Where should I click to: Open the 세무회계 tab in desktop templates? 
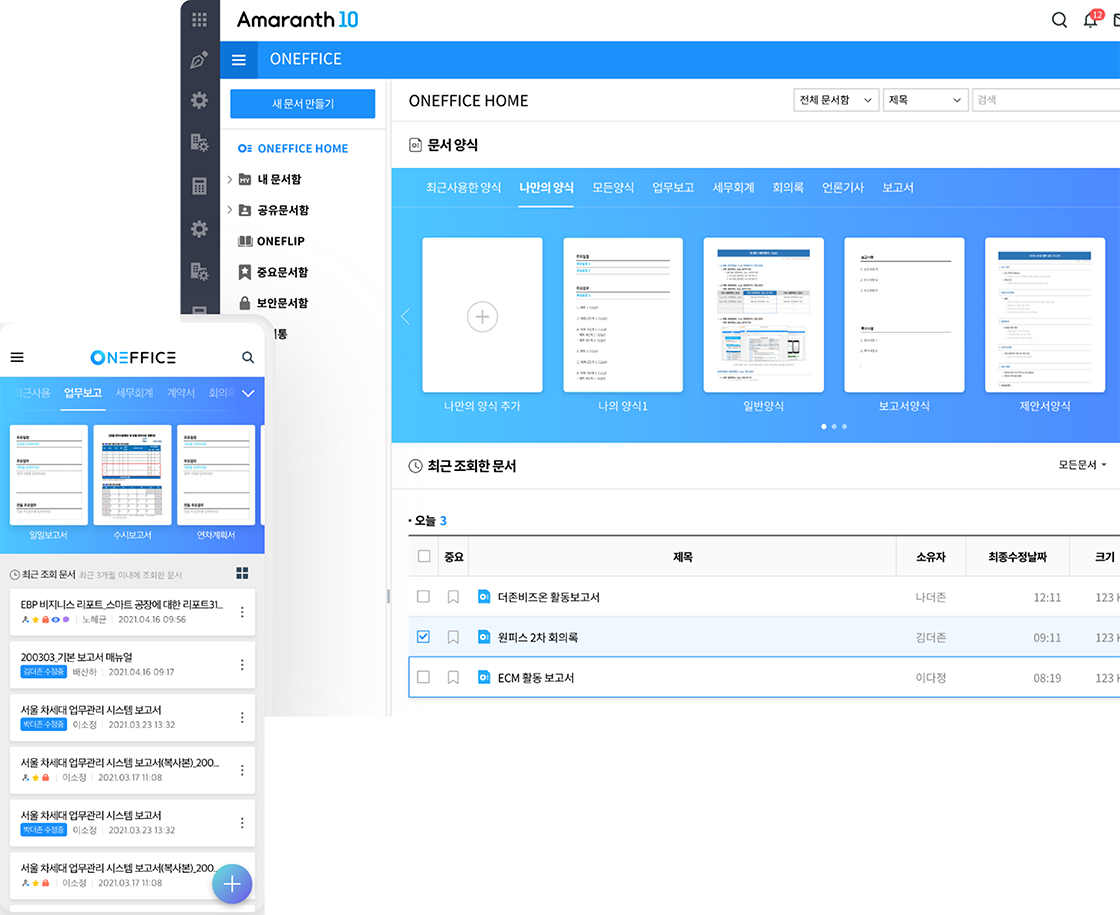(x=734, y=188)
